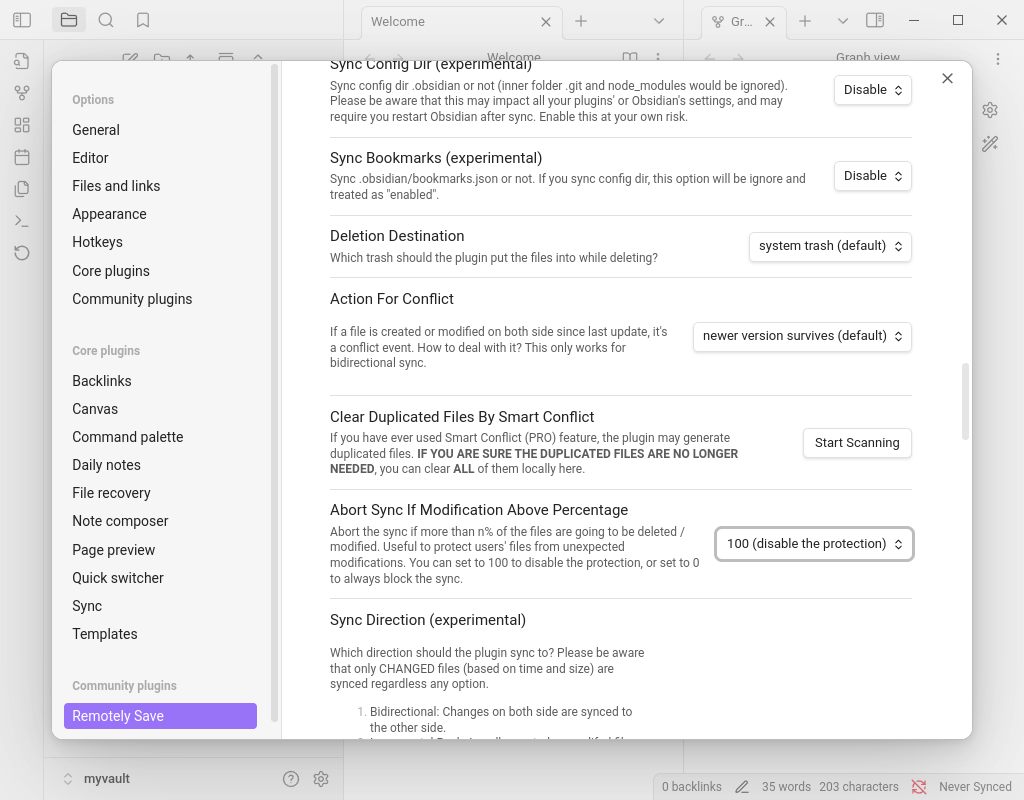The height and width of the screenshot is (800, 1024).
Task: Expand the Deletion Destination dropdown
Action: click(830, 246)
